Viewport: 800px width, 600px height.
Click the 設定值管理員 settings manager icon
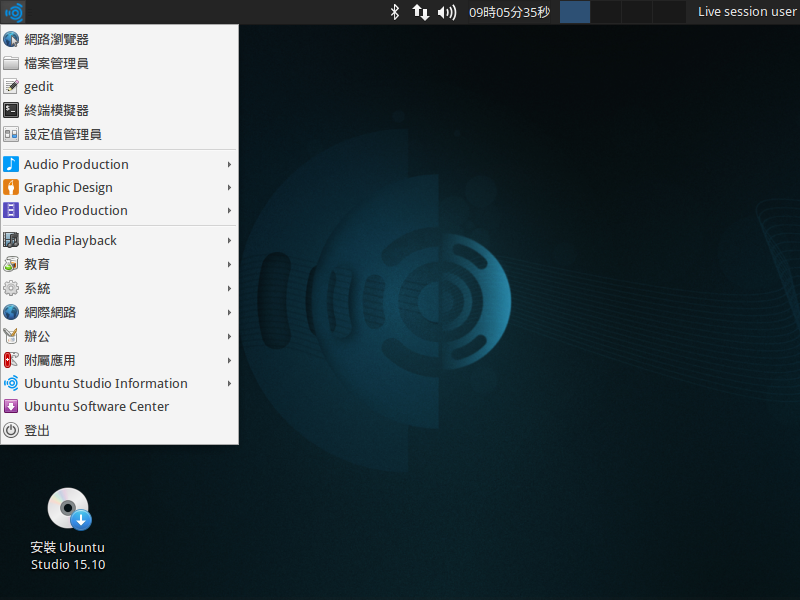11,134
